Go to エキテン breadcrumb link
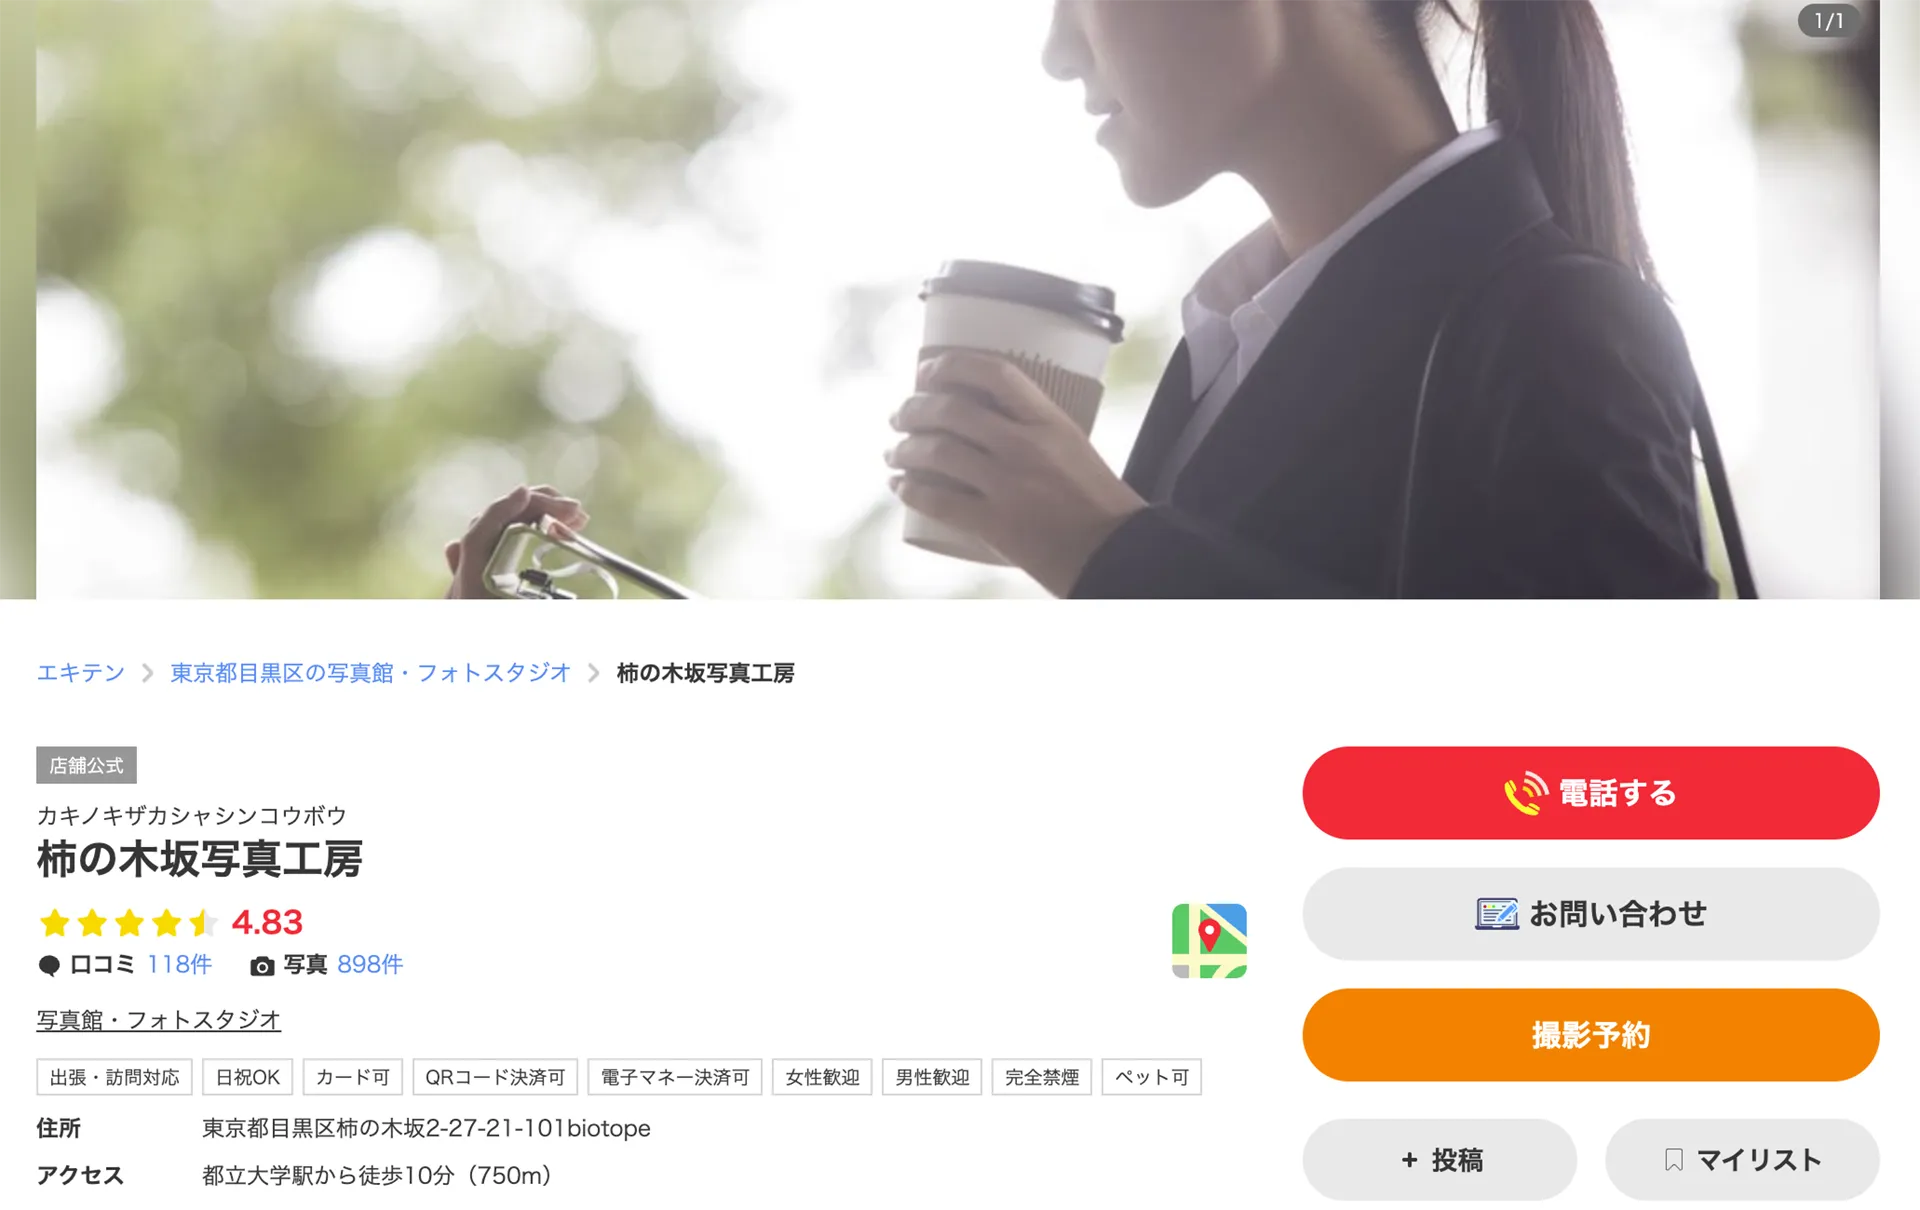 coord(81,673)
